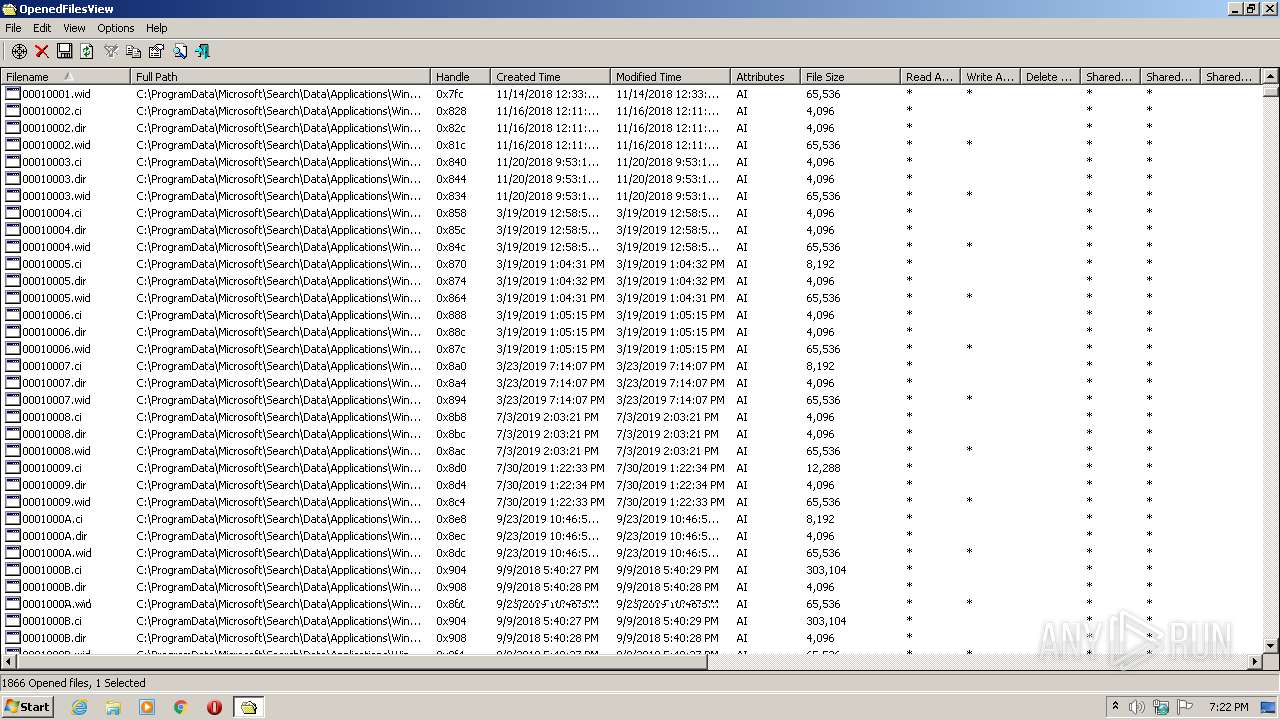This screenshot has width=1280, height=720.
Task: Click the filter funnel toolbar icon
Action: click(111, 51)
